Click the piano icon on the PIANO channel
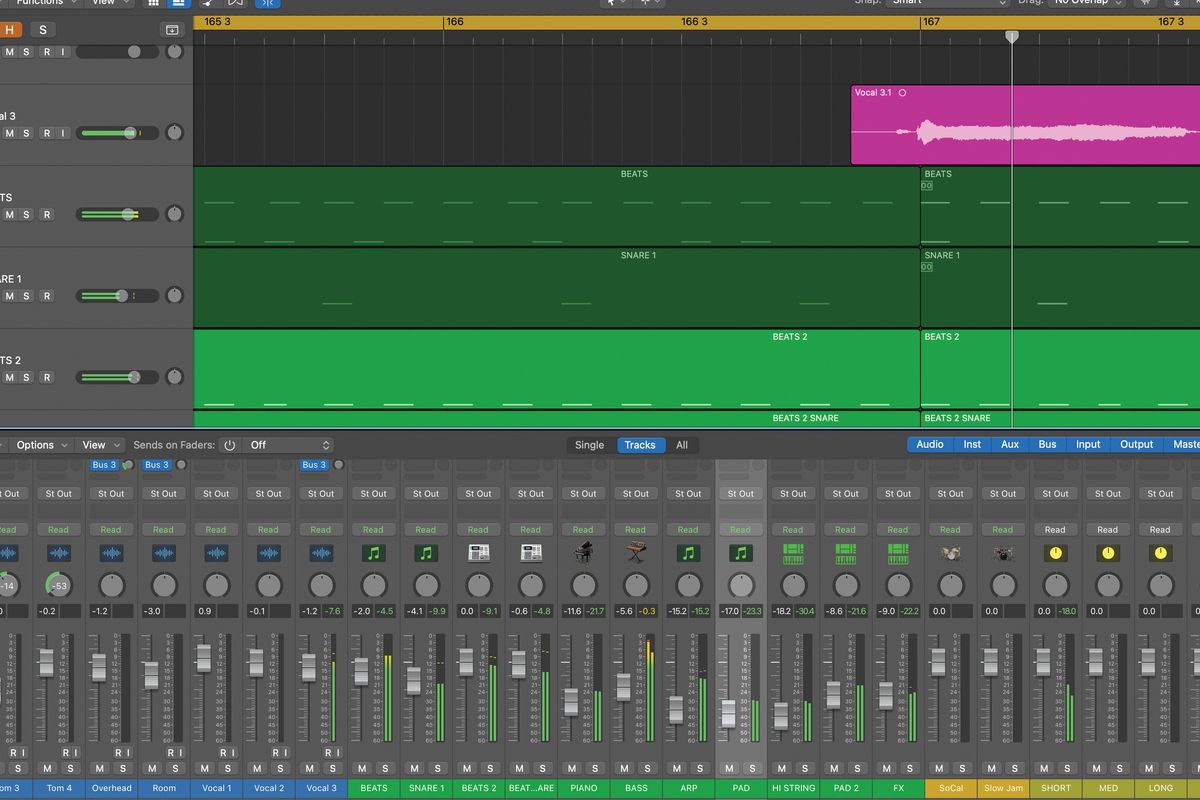 tap(583, 553)
